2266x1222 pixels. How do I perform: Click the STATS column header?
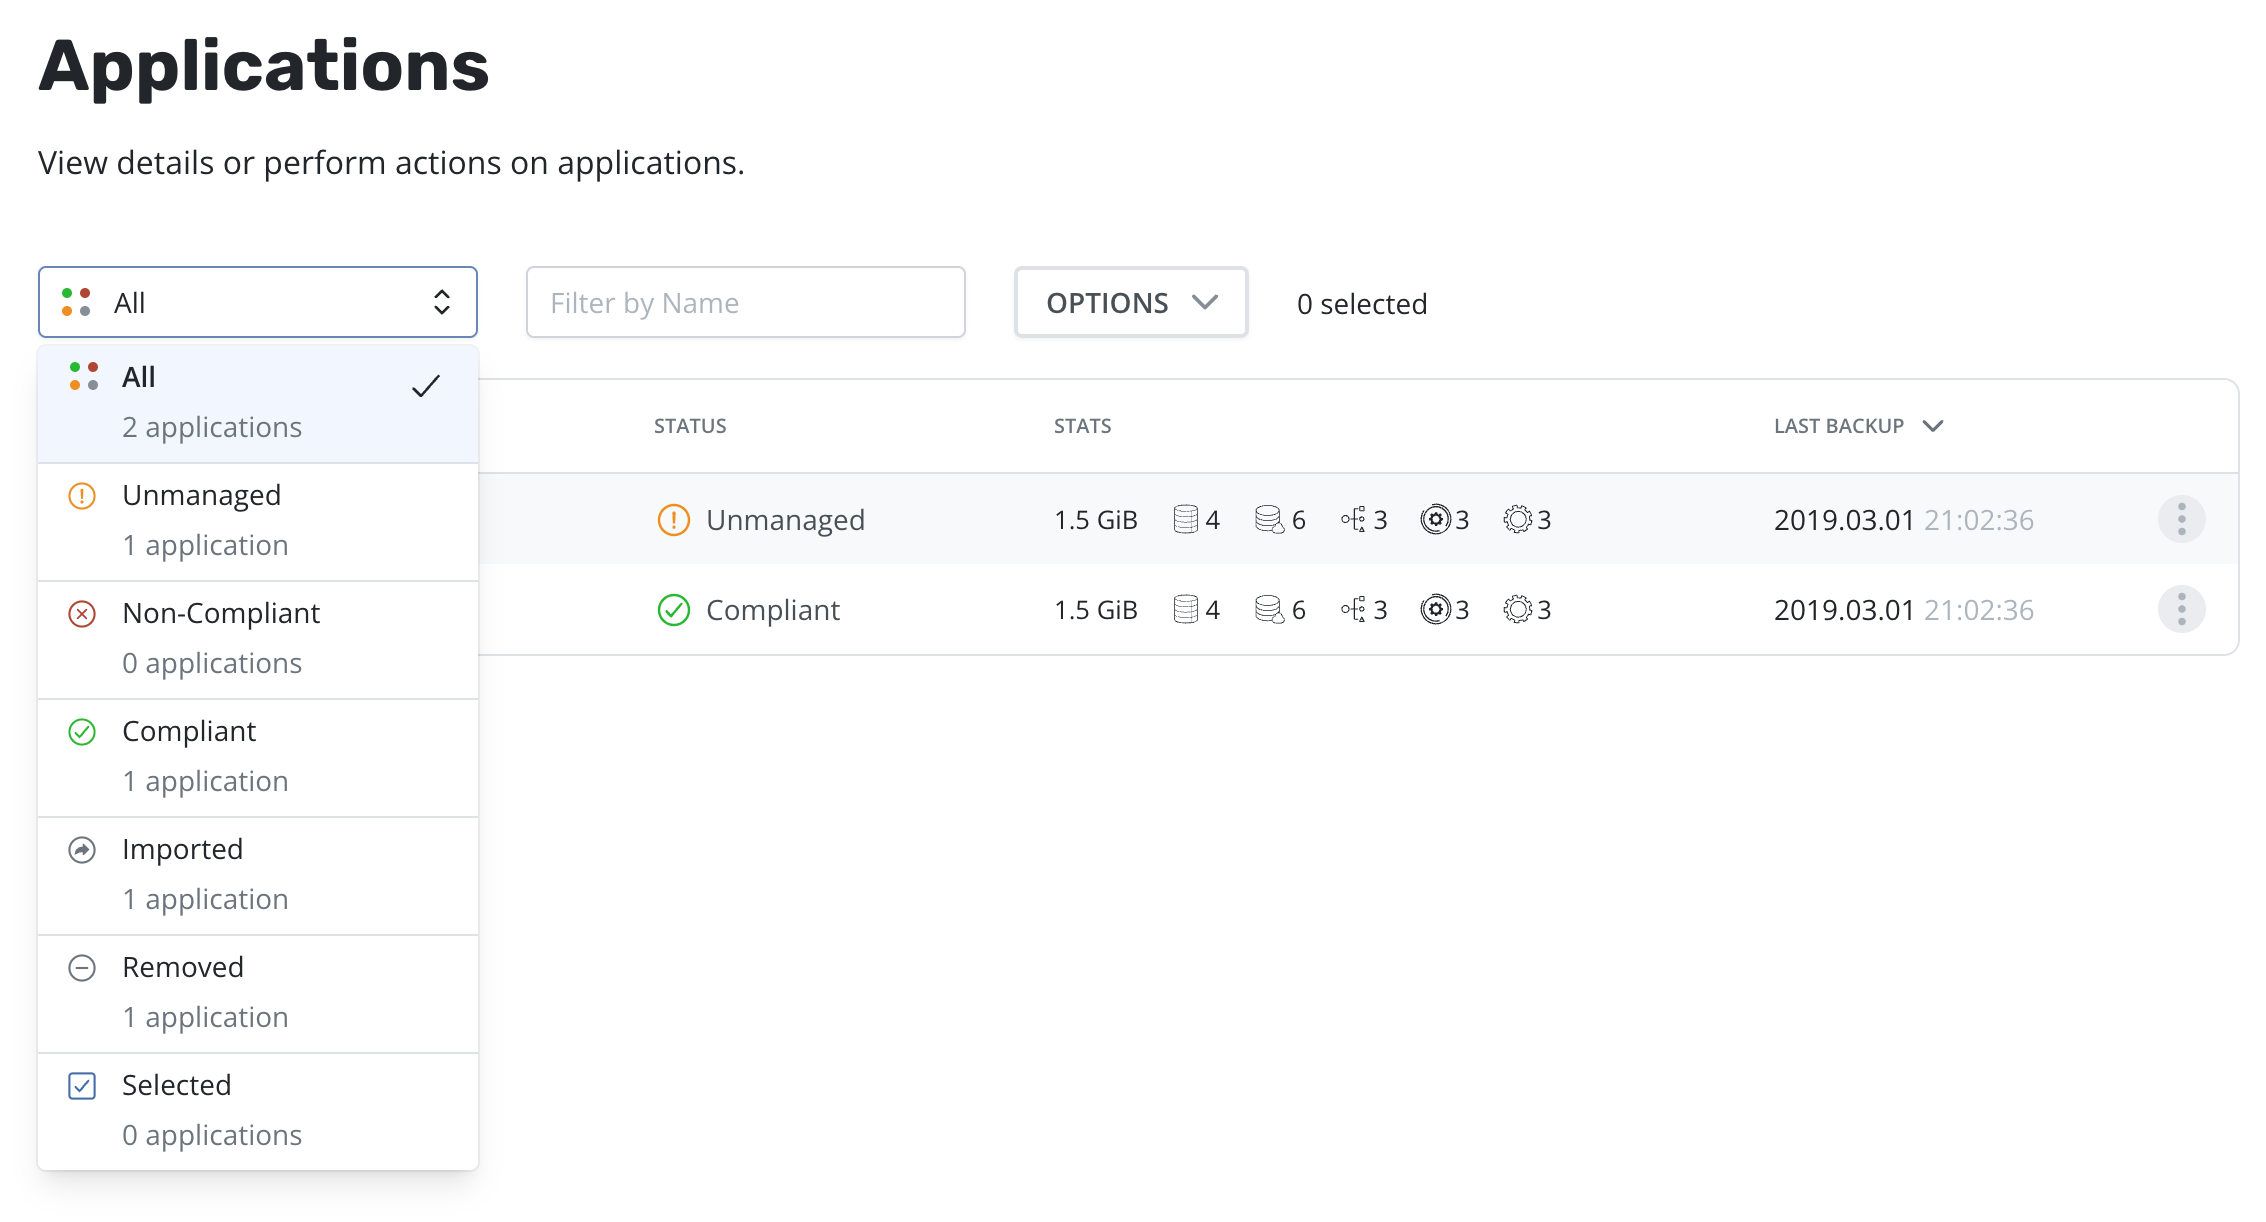point(1082,426)
